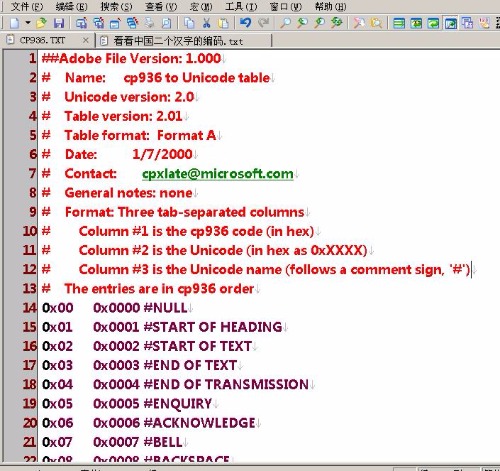500x471 pixels.
Task: Click the single-window close document toolbar icon
Action: pyautogui.click(x=115, y=23)
